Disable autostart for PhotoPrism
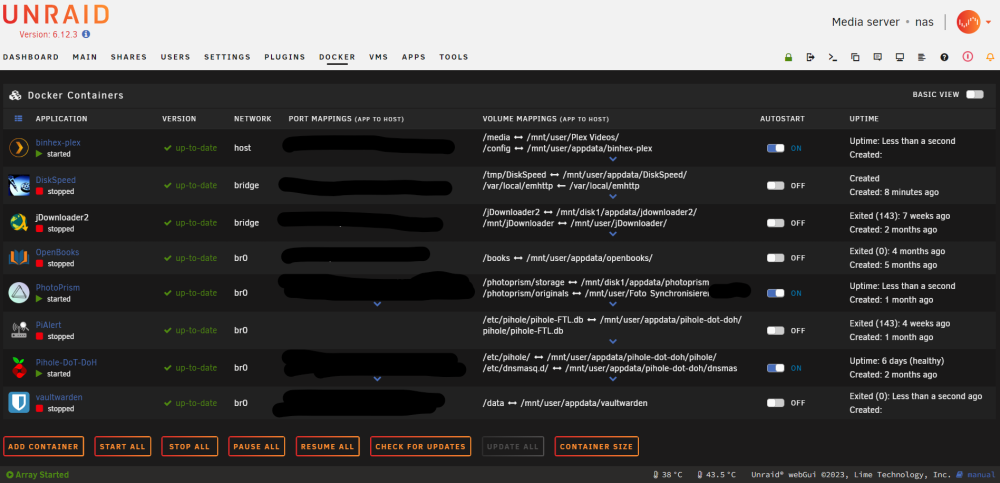The height and width of the screenshot is (483, 1000). 776,293
